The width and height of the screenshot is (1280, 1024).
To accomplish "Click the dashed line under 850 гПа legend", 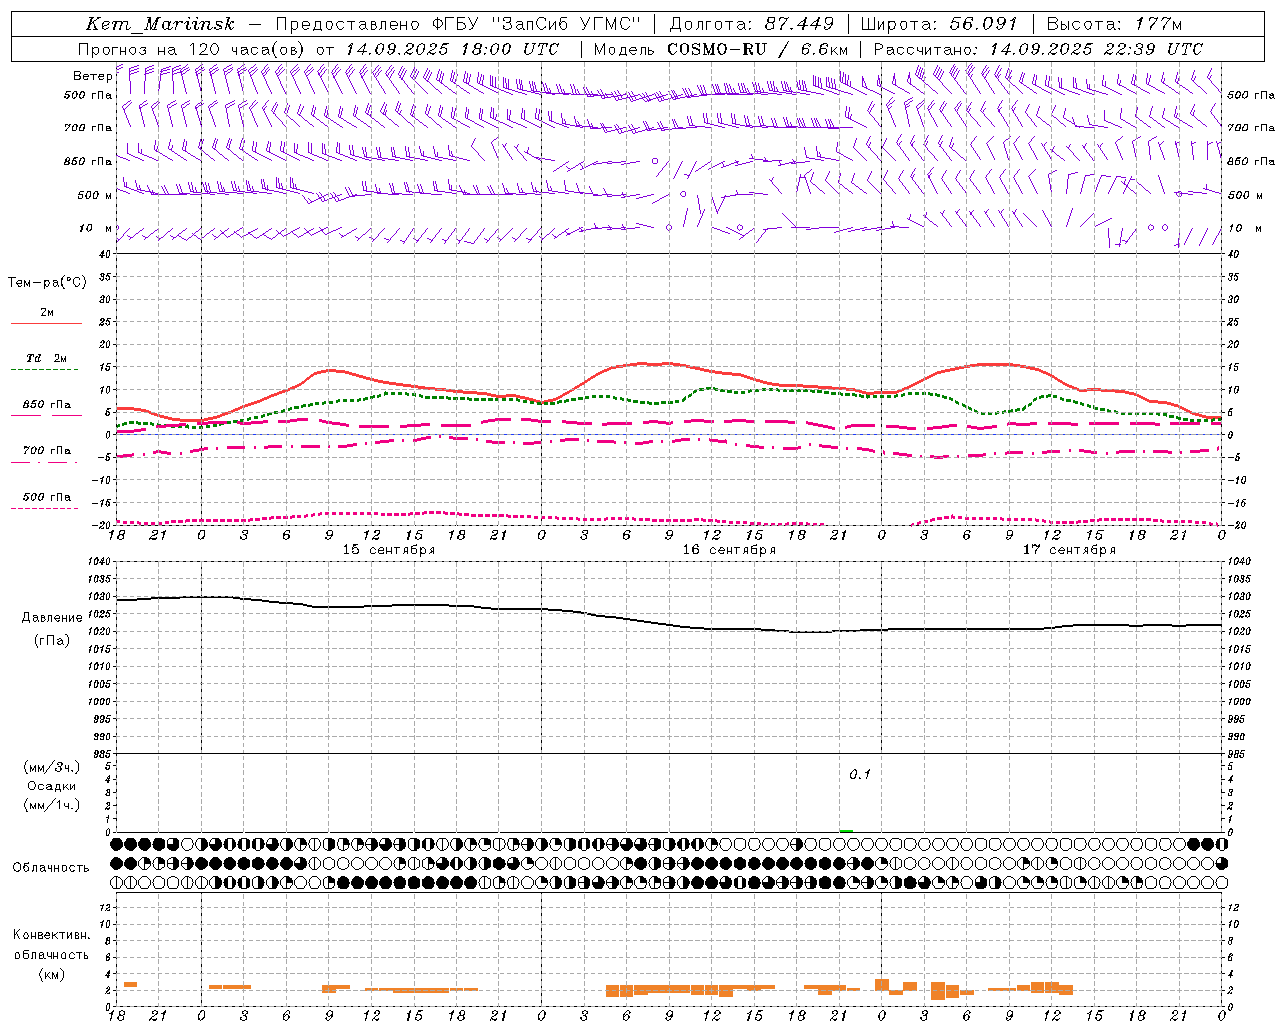I will (44, 416).
